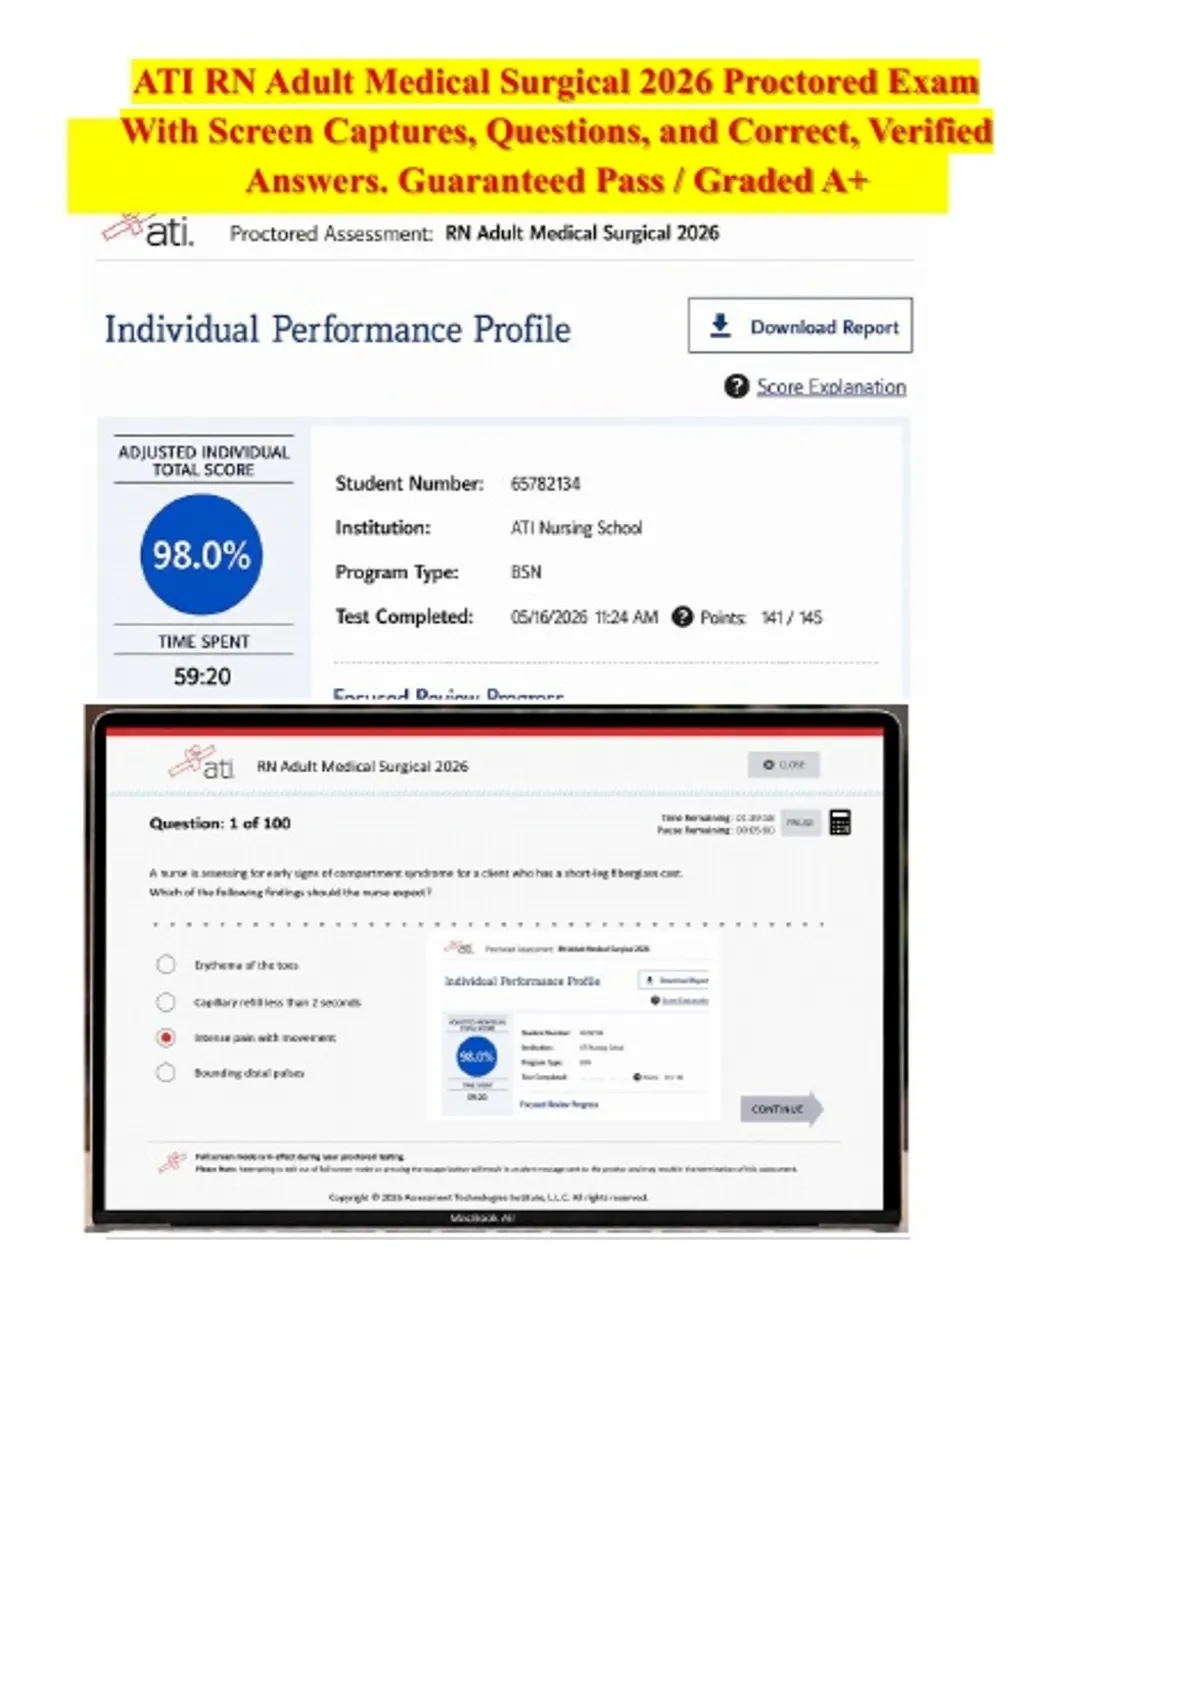Viewport: 1200px width, 1700px height.
Task: Select 'Capillary refill less than 2 seconds' option
Action: pos(166,1001)
